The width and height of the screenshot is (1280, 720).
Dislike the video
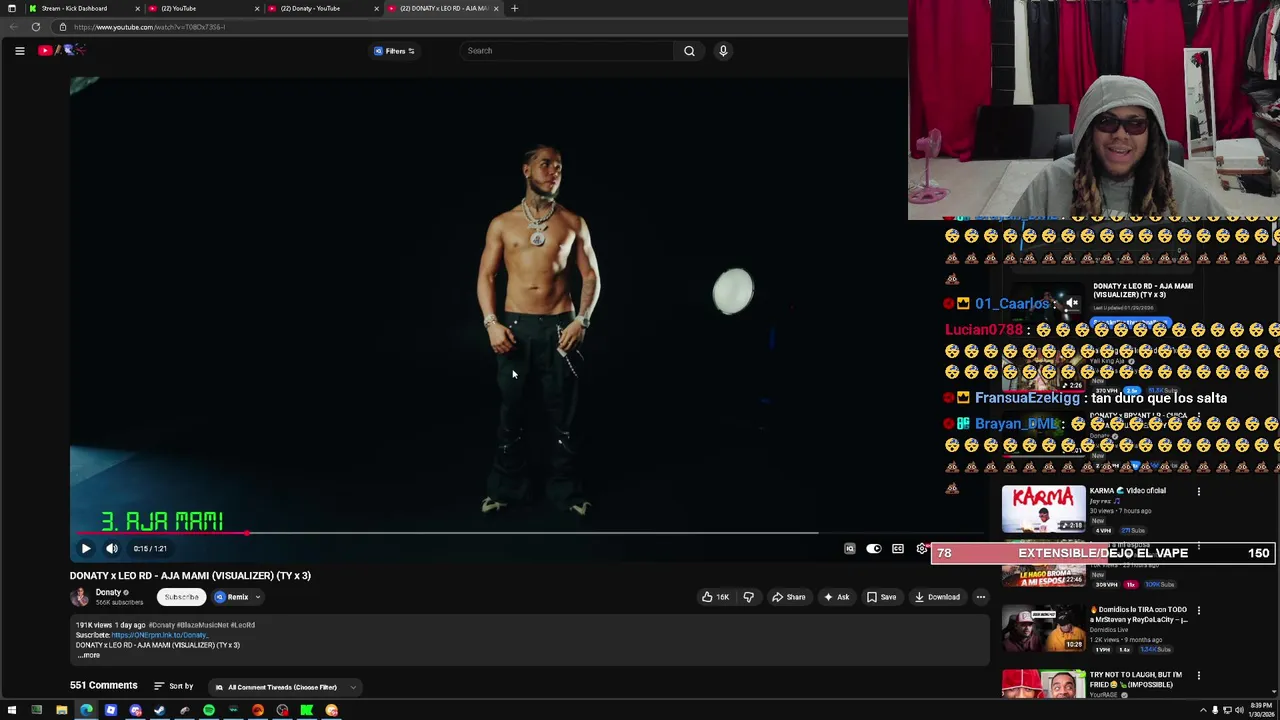point(748,597)
